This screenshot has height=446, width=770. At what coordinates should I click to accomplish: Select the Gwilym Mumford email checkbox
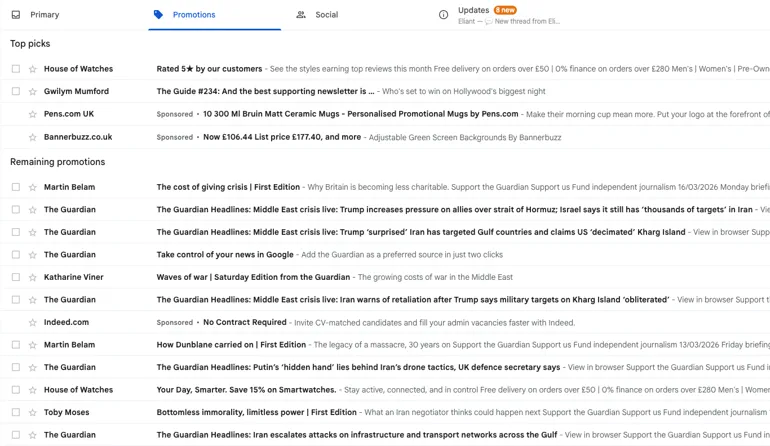(16, 92)
